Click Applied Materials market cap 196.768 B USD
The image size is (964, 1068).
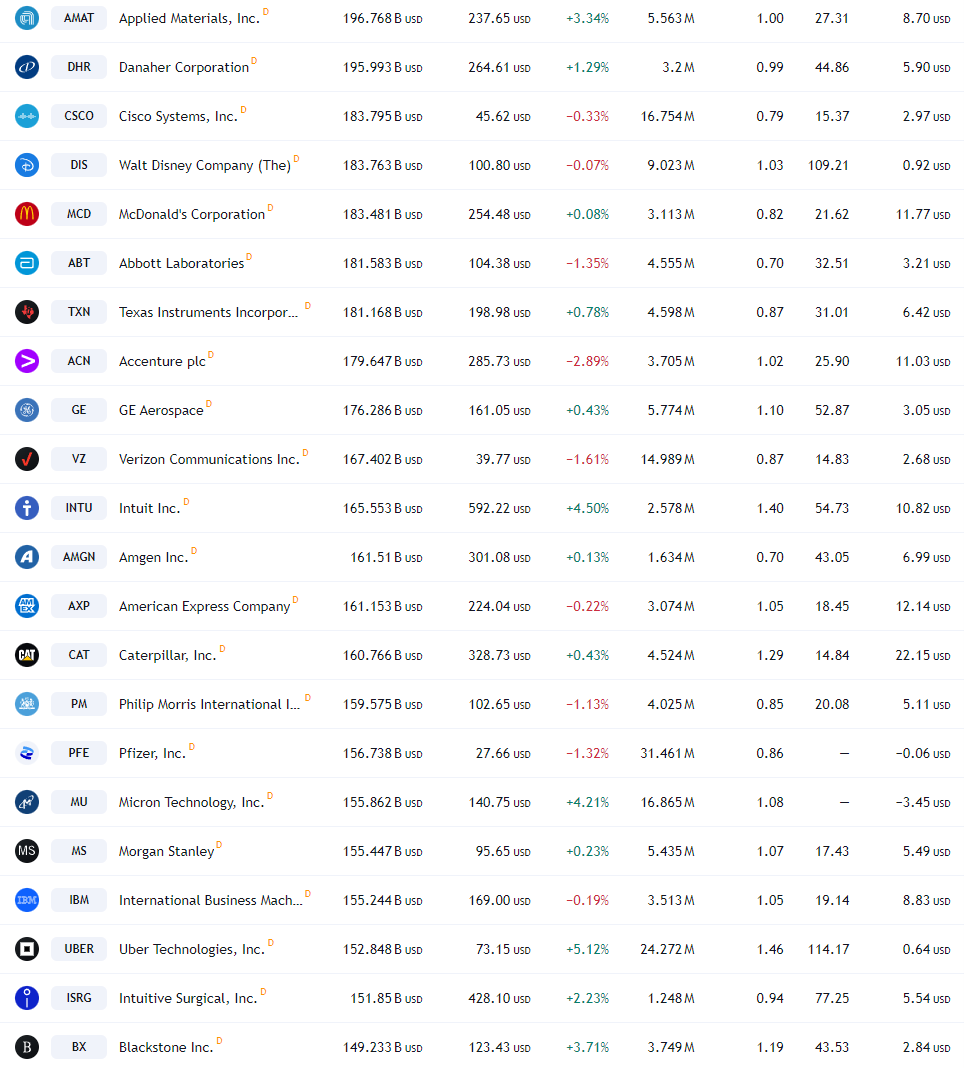382,18
